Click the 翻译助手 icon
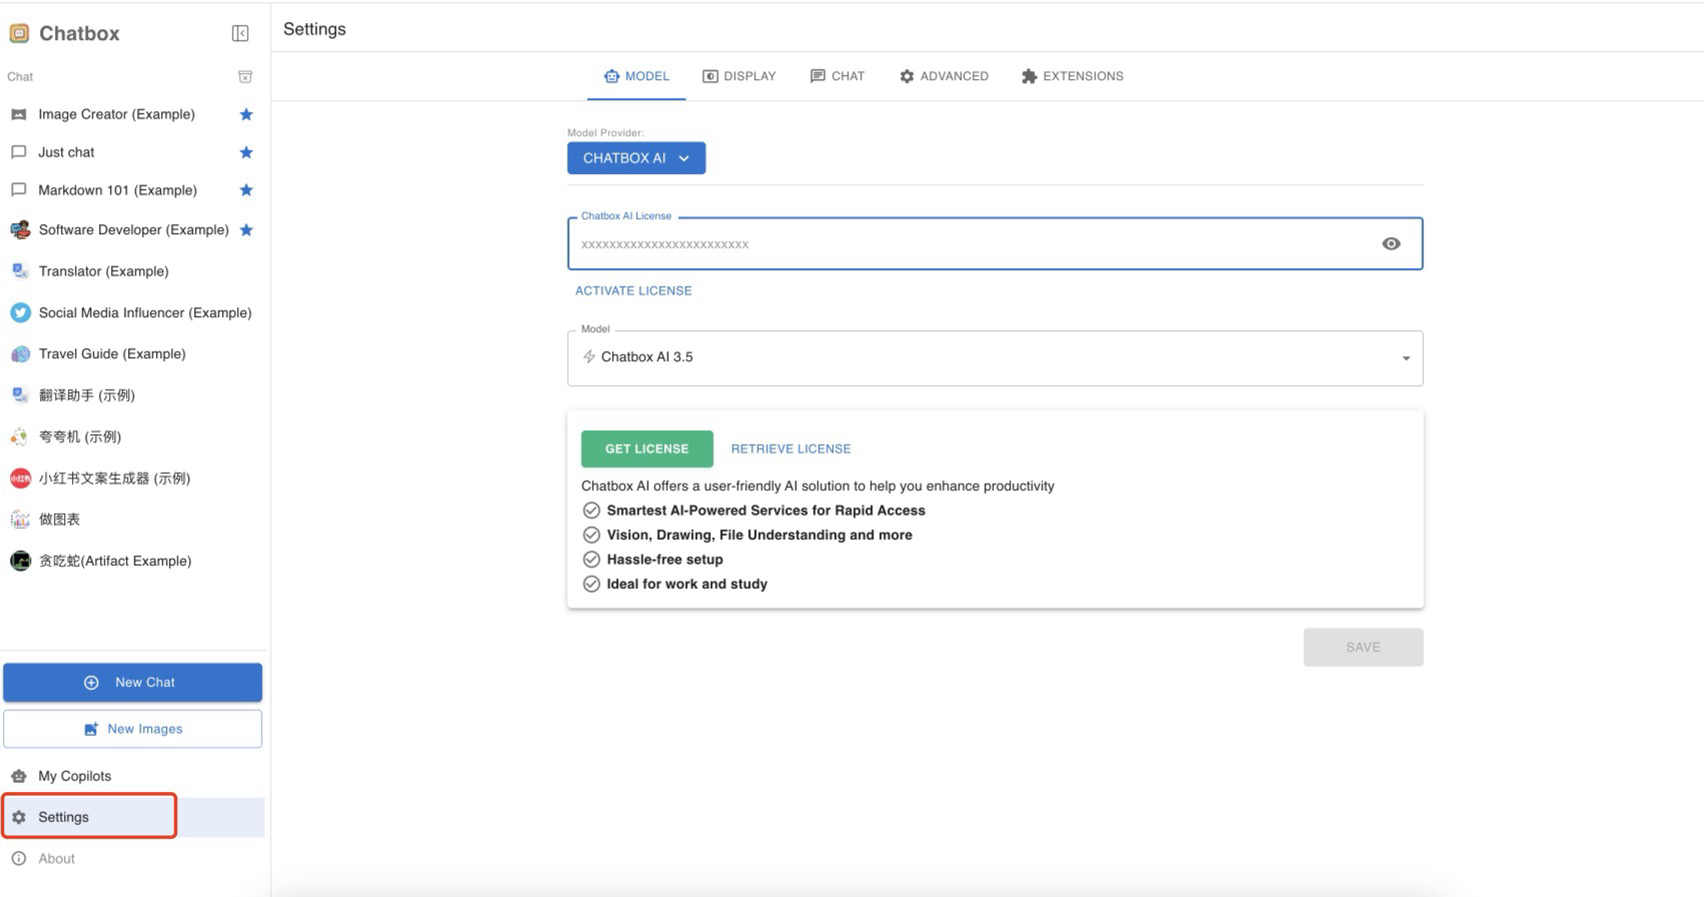This screenshot has width=1704, height=897. [x=20, y=395]
